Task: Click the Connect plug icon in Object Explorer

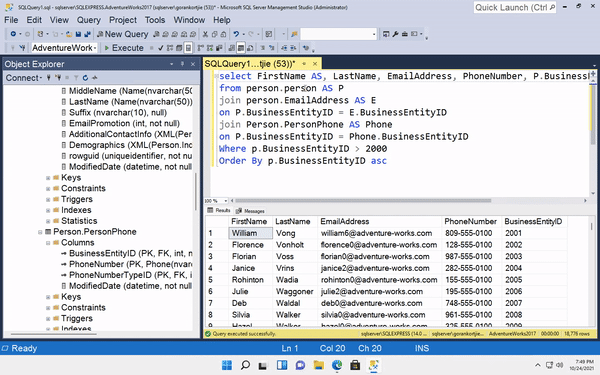Action: pyautogui.click(x=49, y=78)
